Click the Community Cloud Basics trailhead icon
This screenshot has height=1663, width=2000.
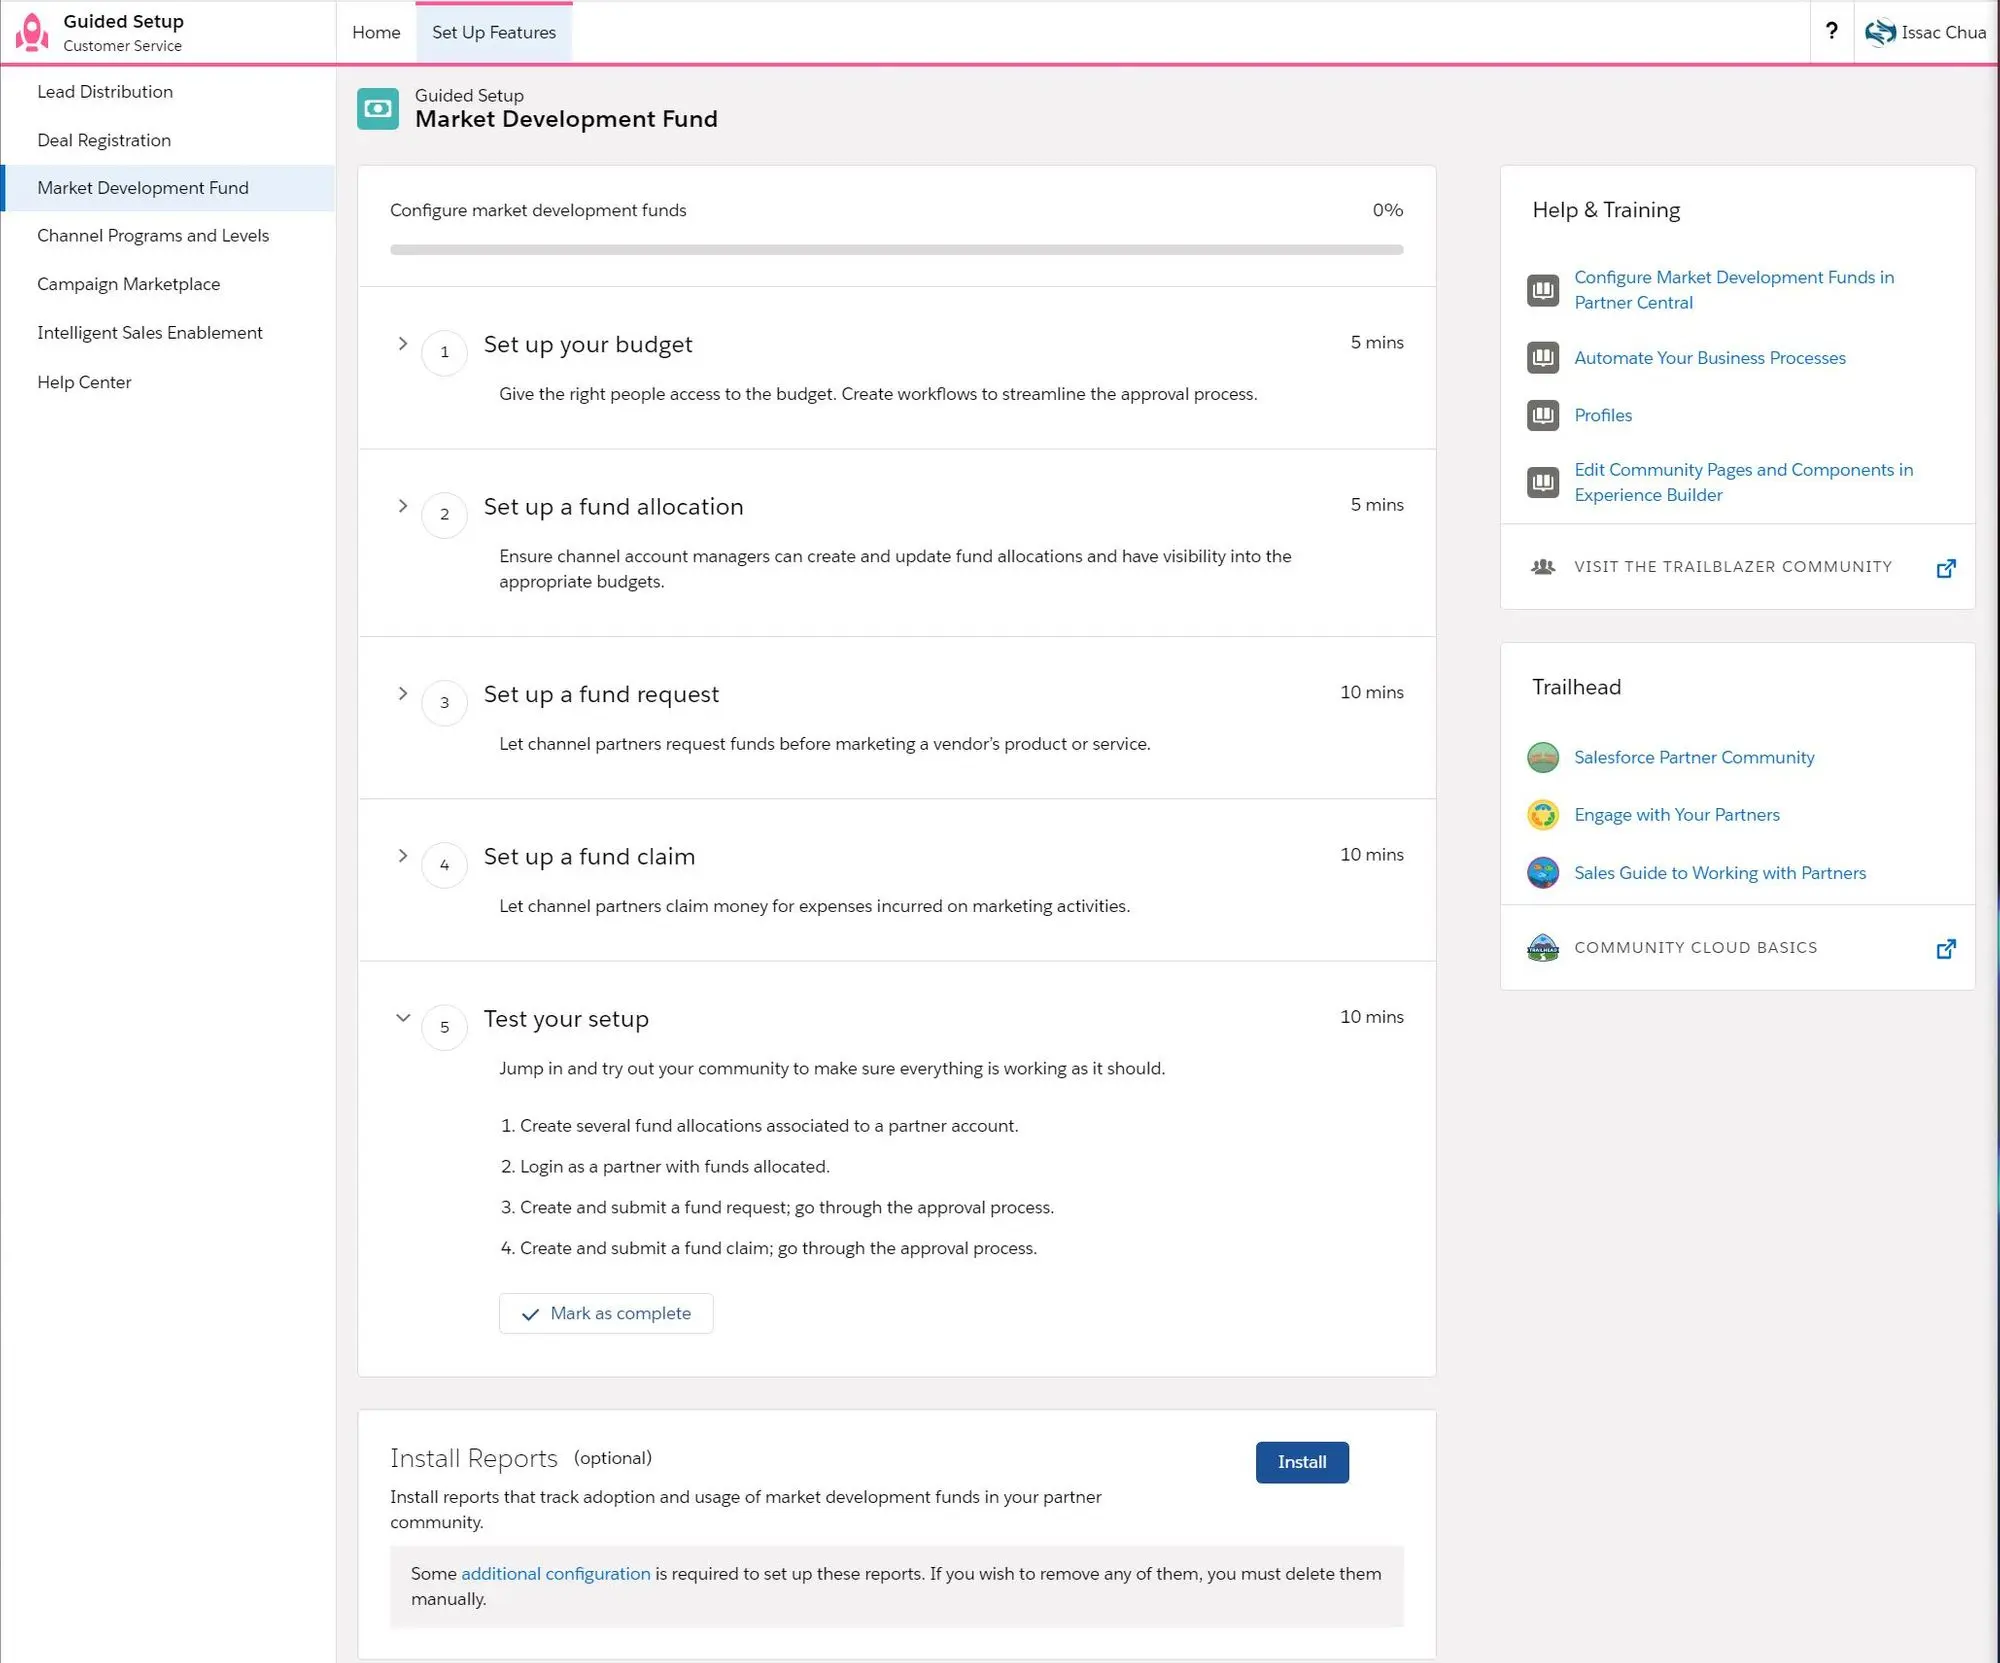tap(1542, 947)
